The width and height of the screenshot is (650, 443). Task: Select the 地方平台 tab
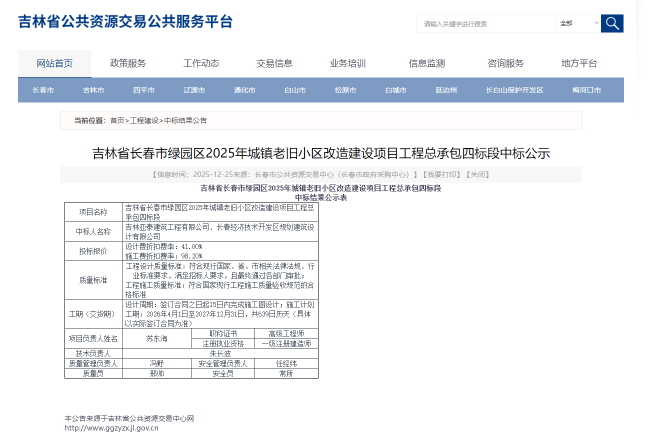(579, 63)
